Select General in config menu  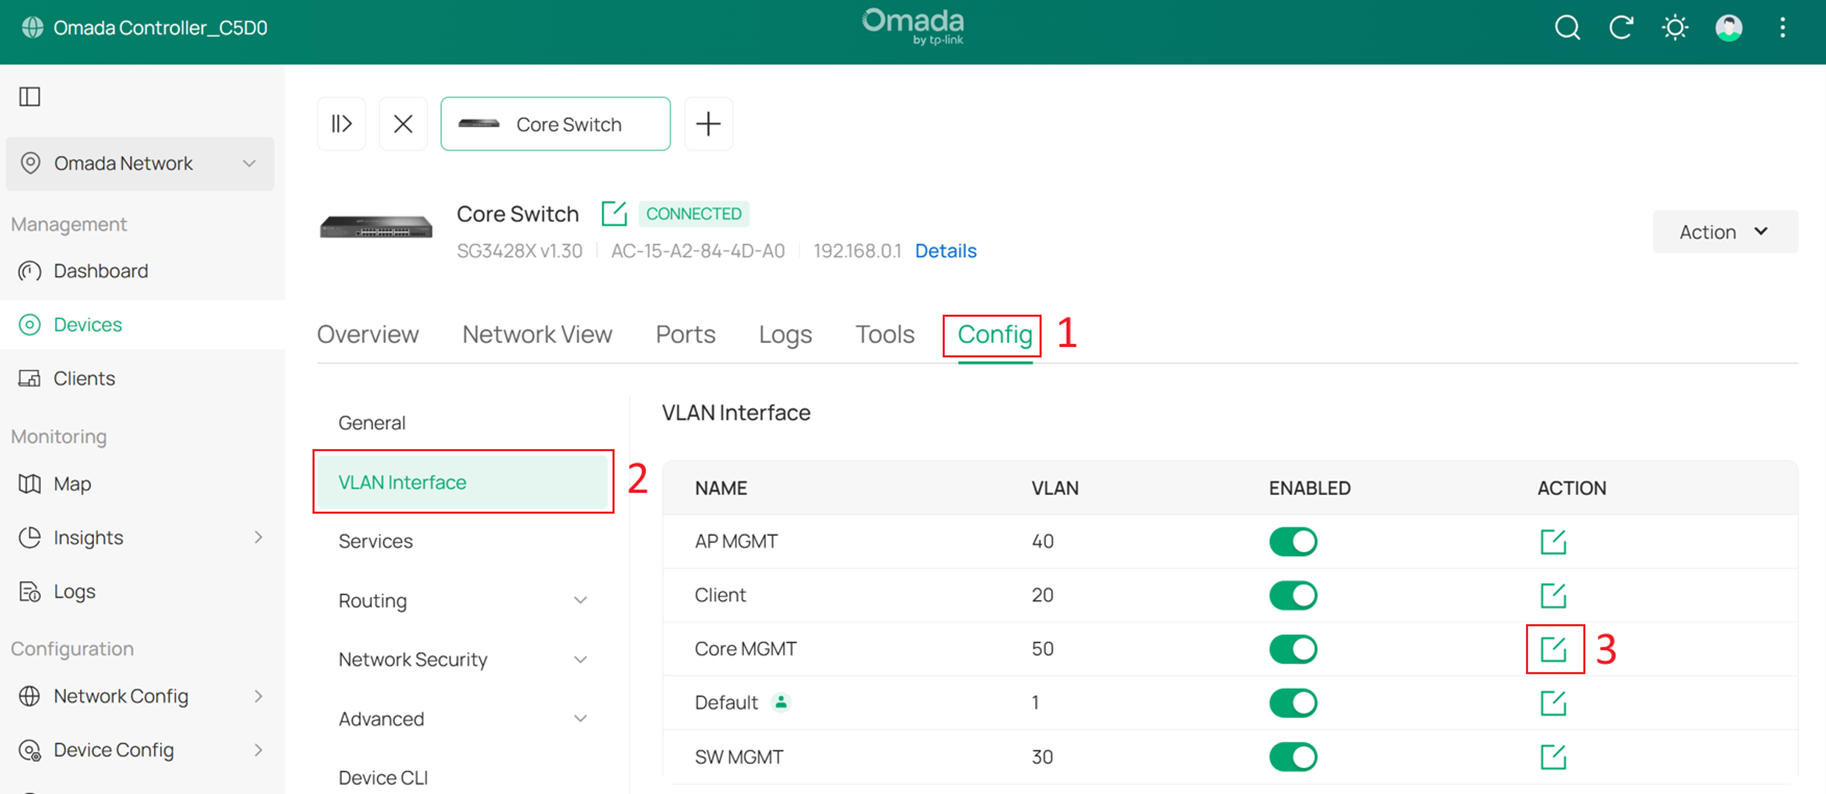tap(372, 423)
